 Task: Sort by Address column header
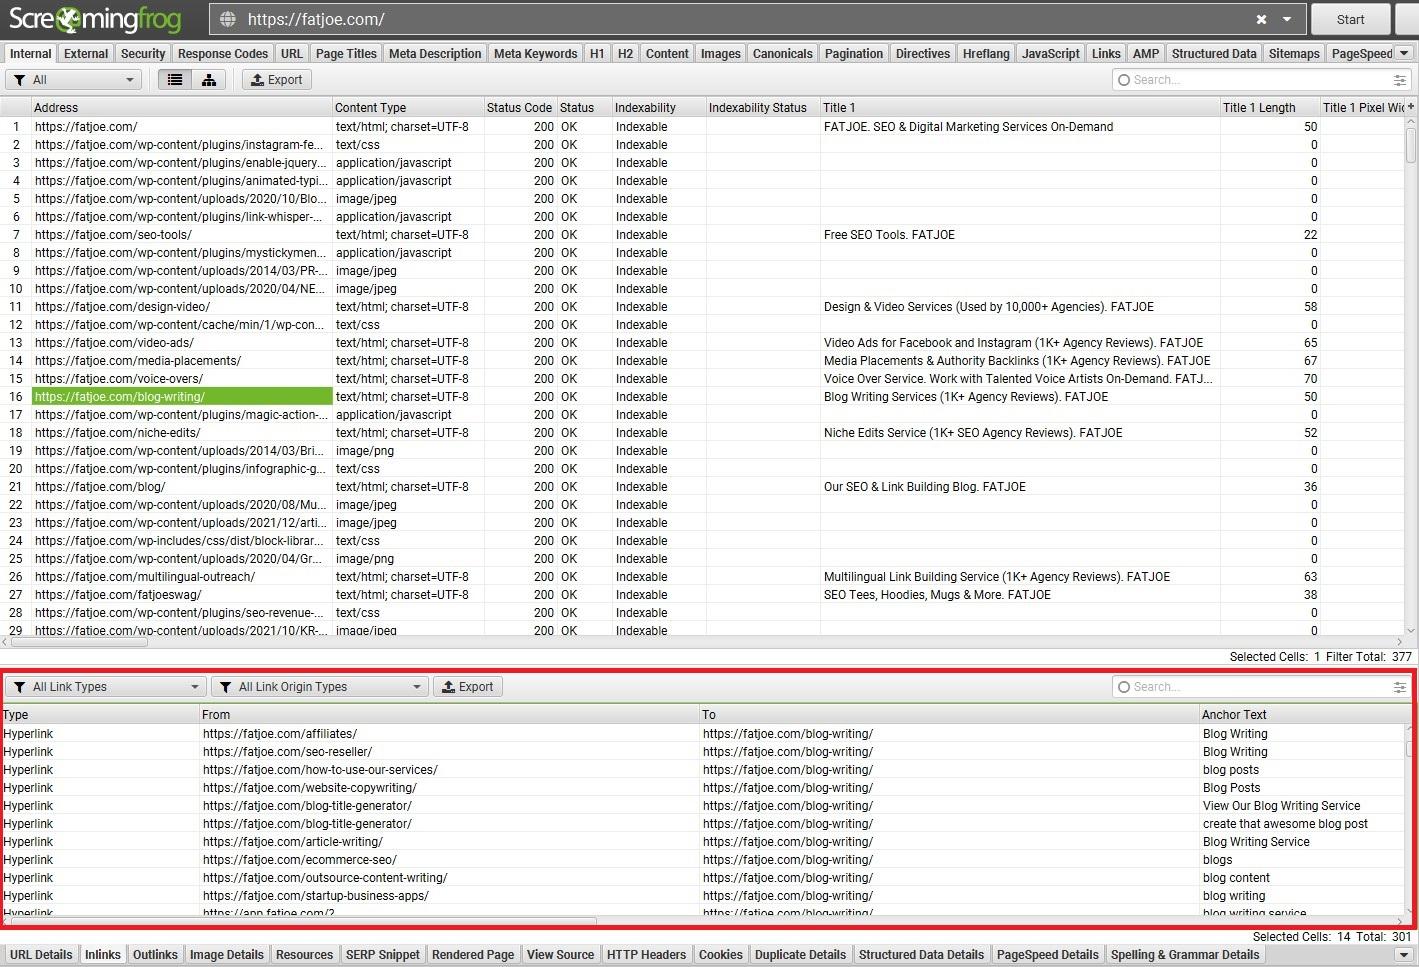182,107
